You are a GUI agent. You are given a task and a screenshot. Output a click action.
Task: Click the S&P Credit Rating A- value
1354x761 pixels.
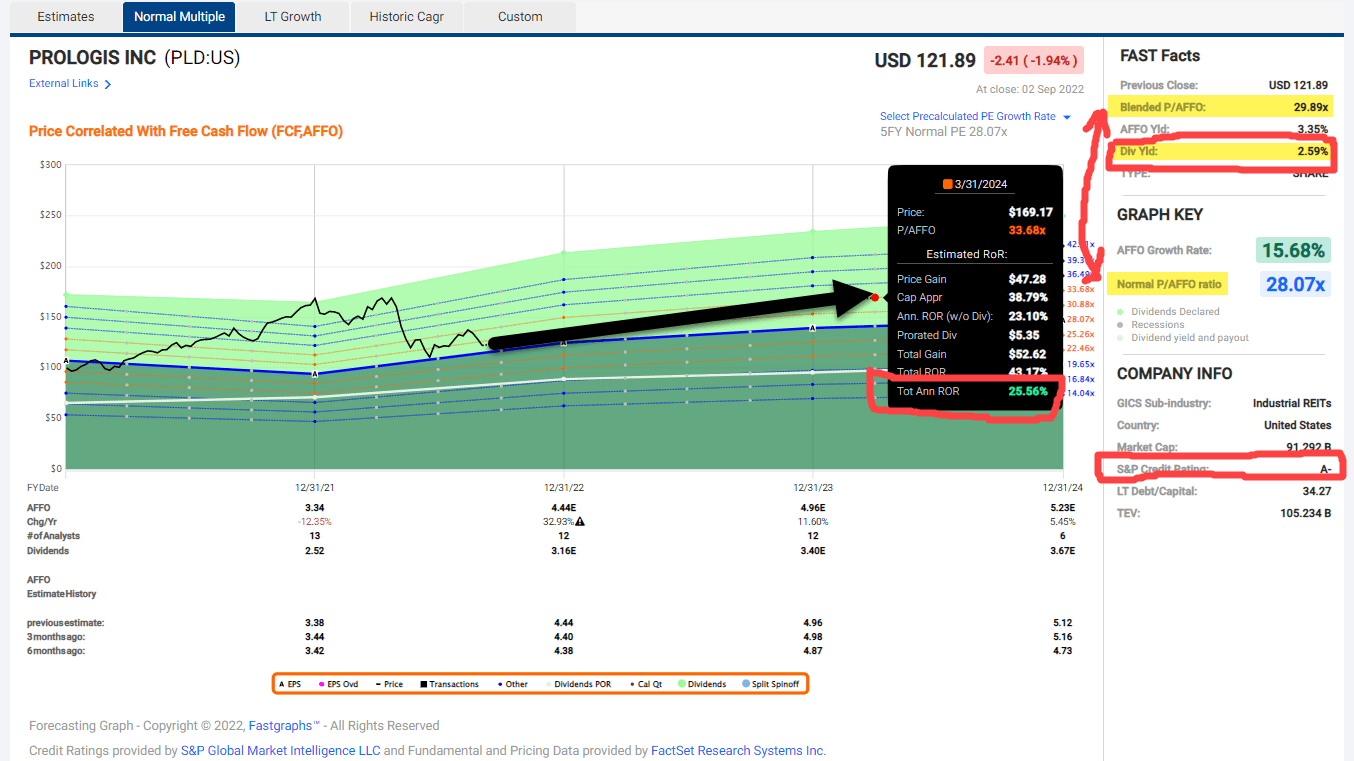coord(1325,469)
